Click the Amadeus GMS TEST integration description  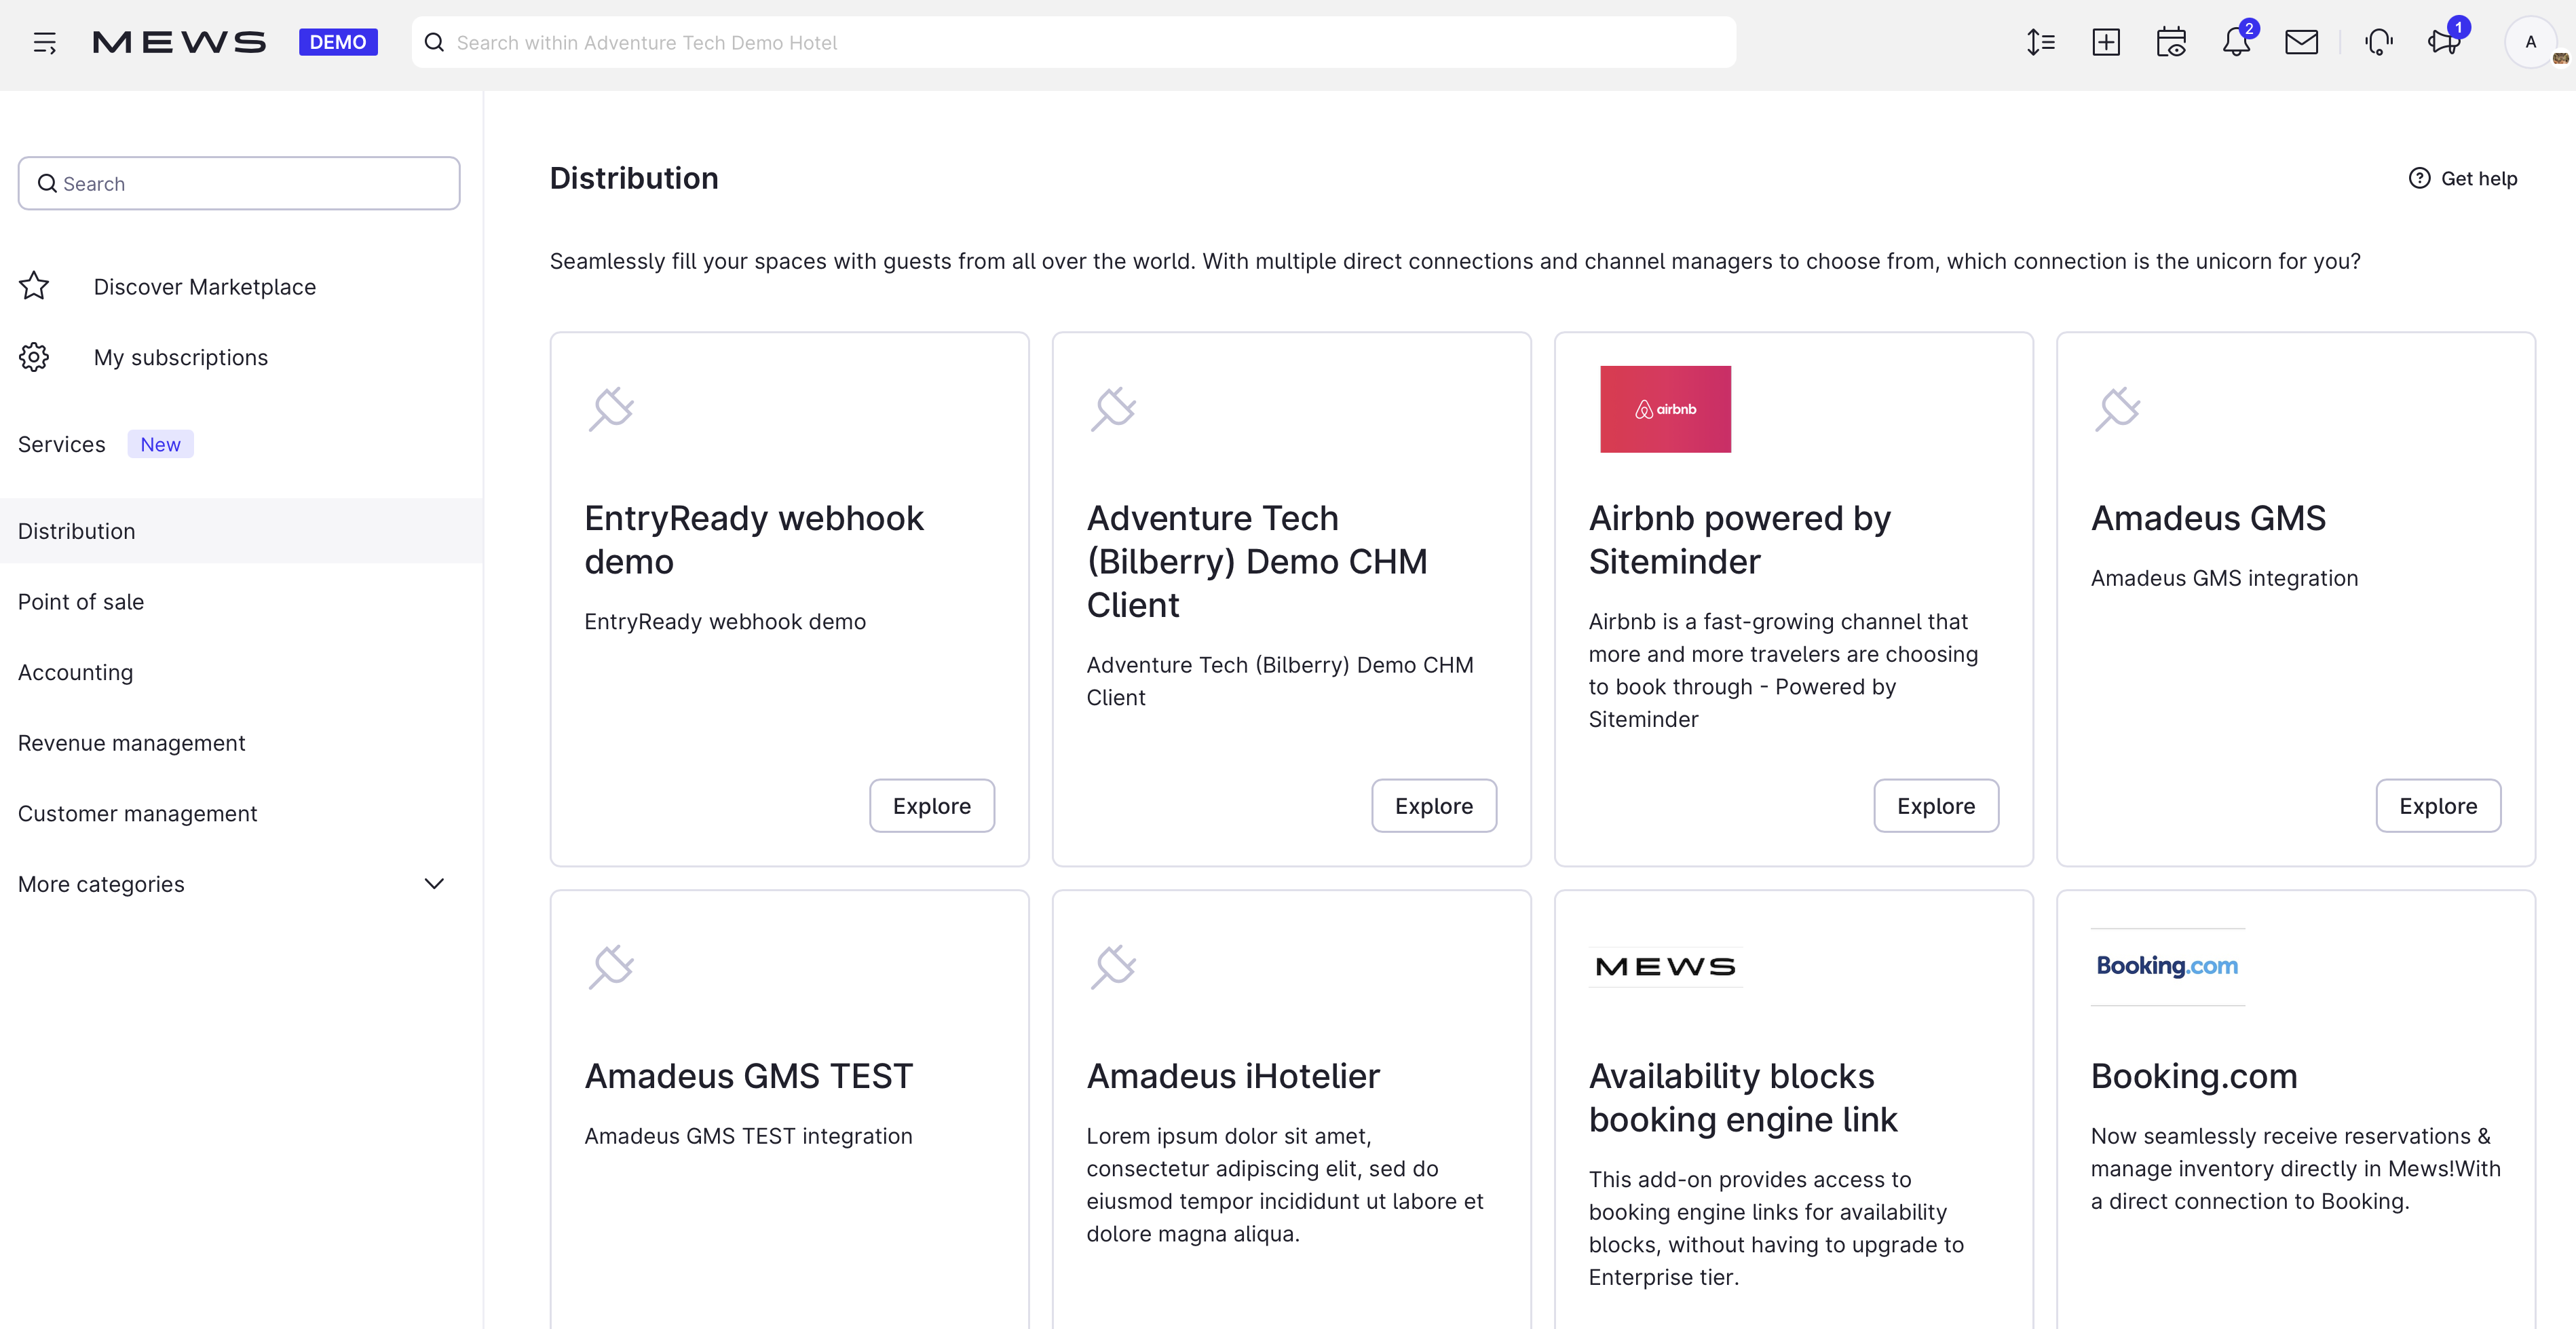coord(748,1136)
